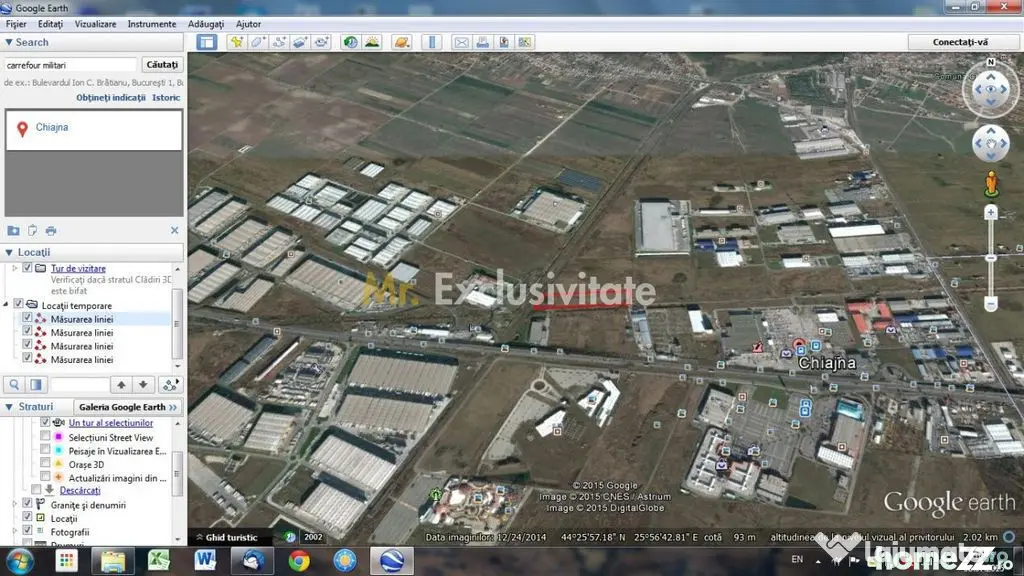
Task: Open the Vizualizare menu
Action: tap(95, 24)
